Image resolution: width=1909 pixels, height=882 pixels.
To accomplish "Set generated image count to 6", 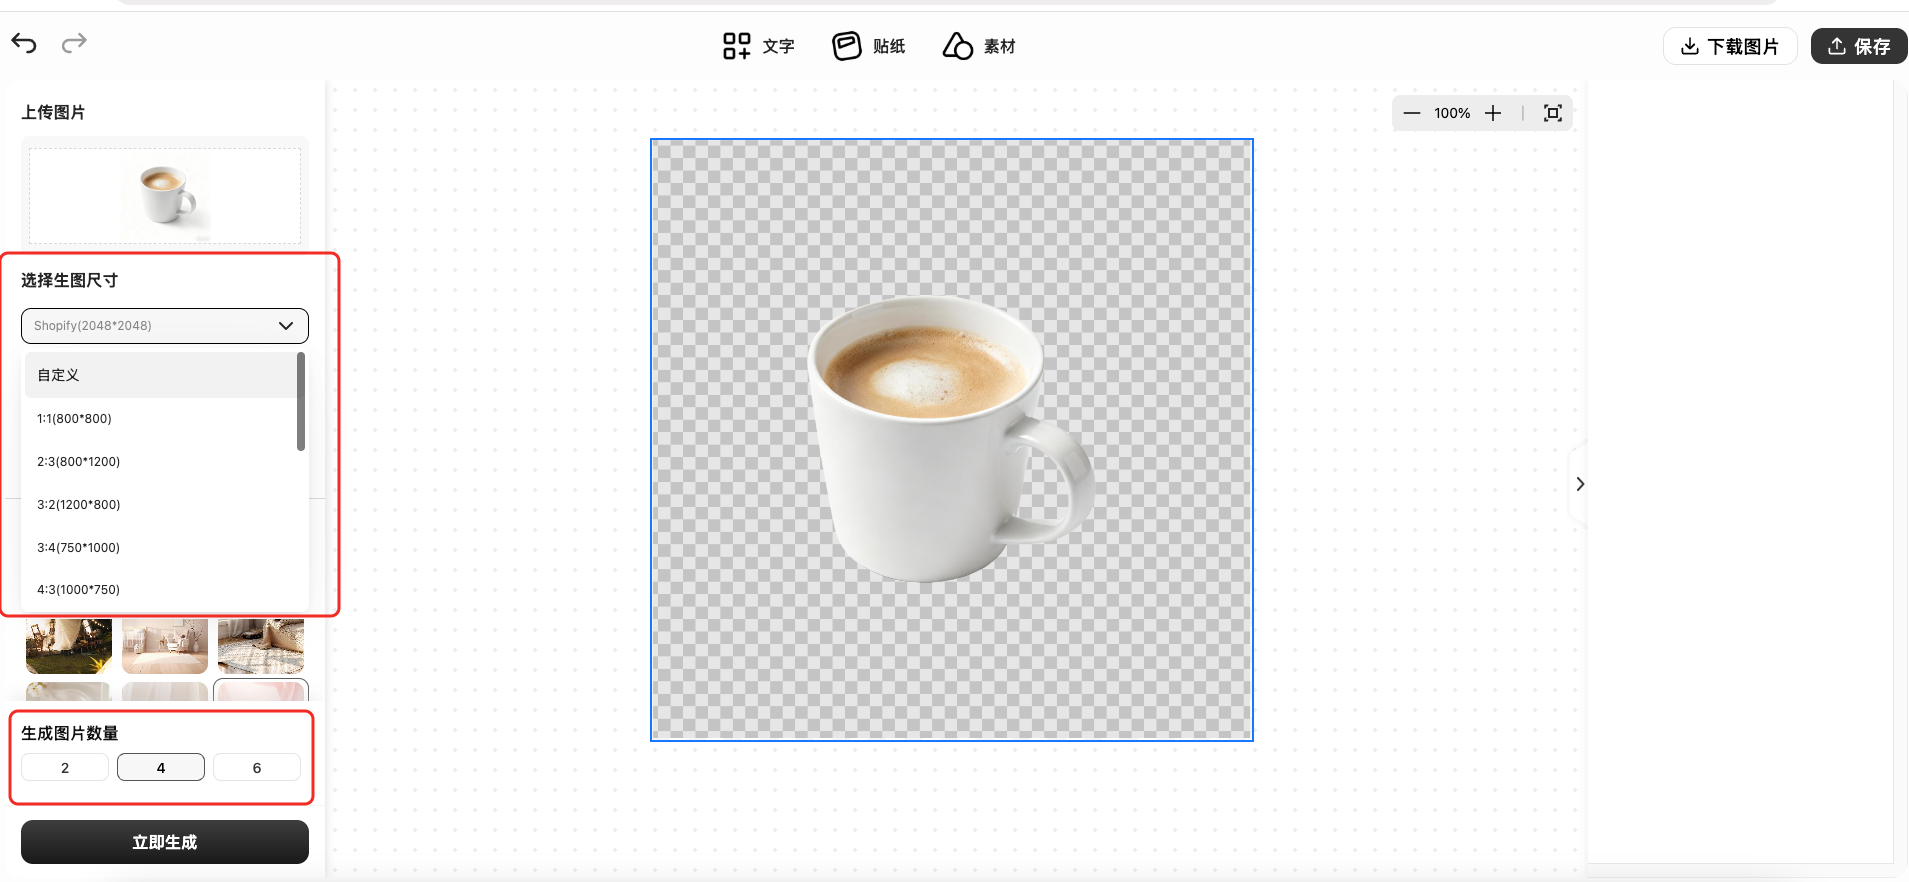I will pos(257,768).
